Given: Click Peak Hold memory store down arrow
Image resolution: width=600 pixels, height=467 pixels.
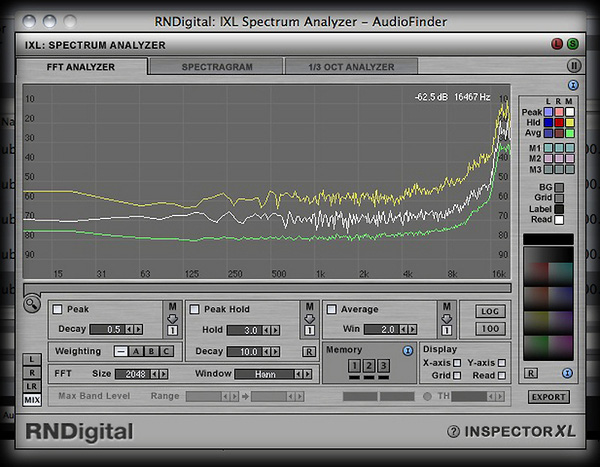Looking at the screenshot, I should [310, 319].
